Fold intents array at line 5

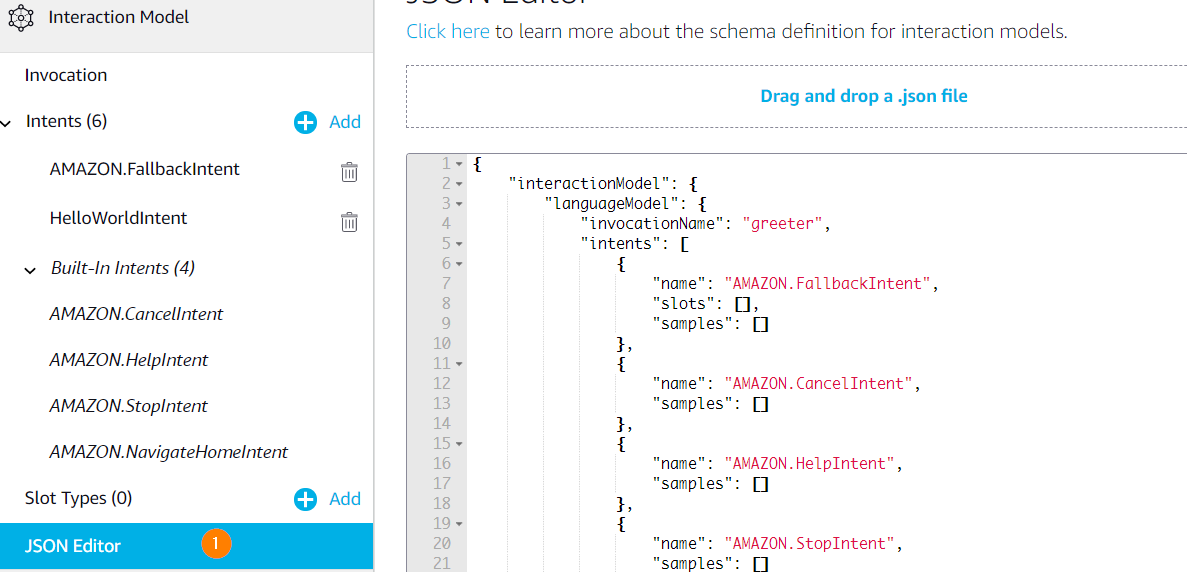click(460, 244)
